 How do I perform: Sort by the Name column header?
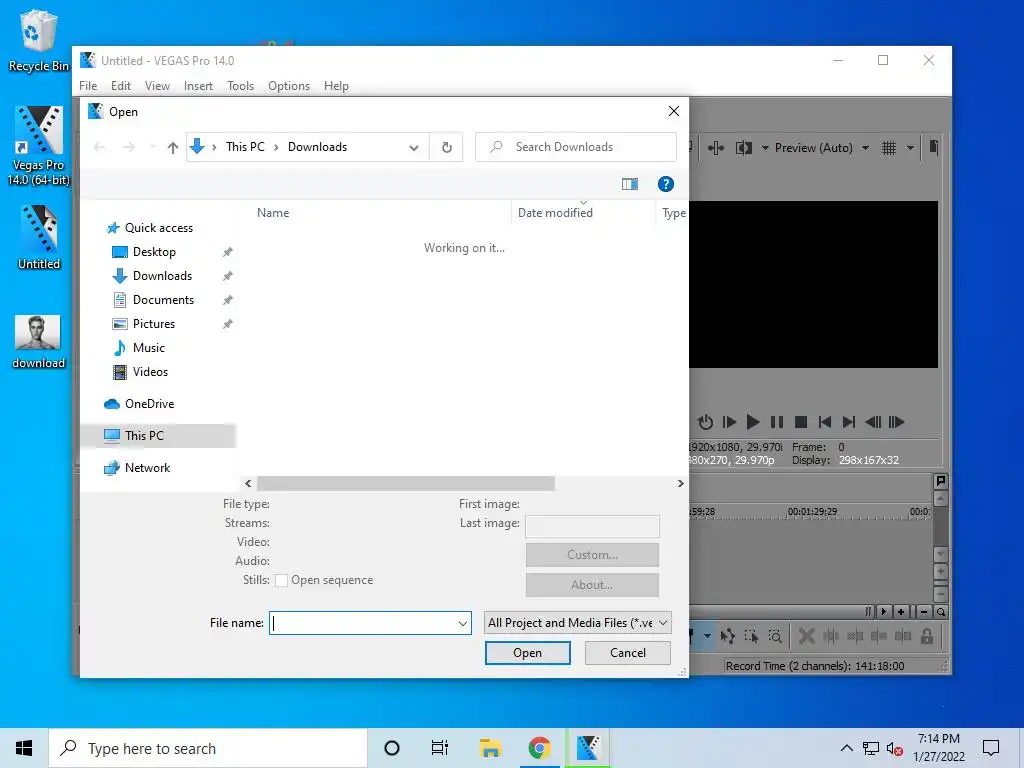[273, 213]
